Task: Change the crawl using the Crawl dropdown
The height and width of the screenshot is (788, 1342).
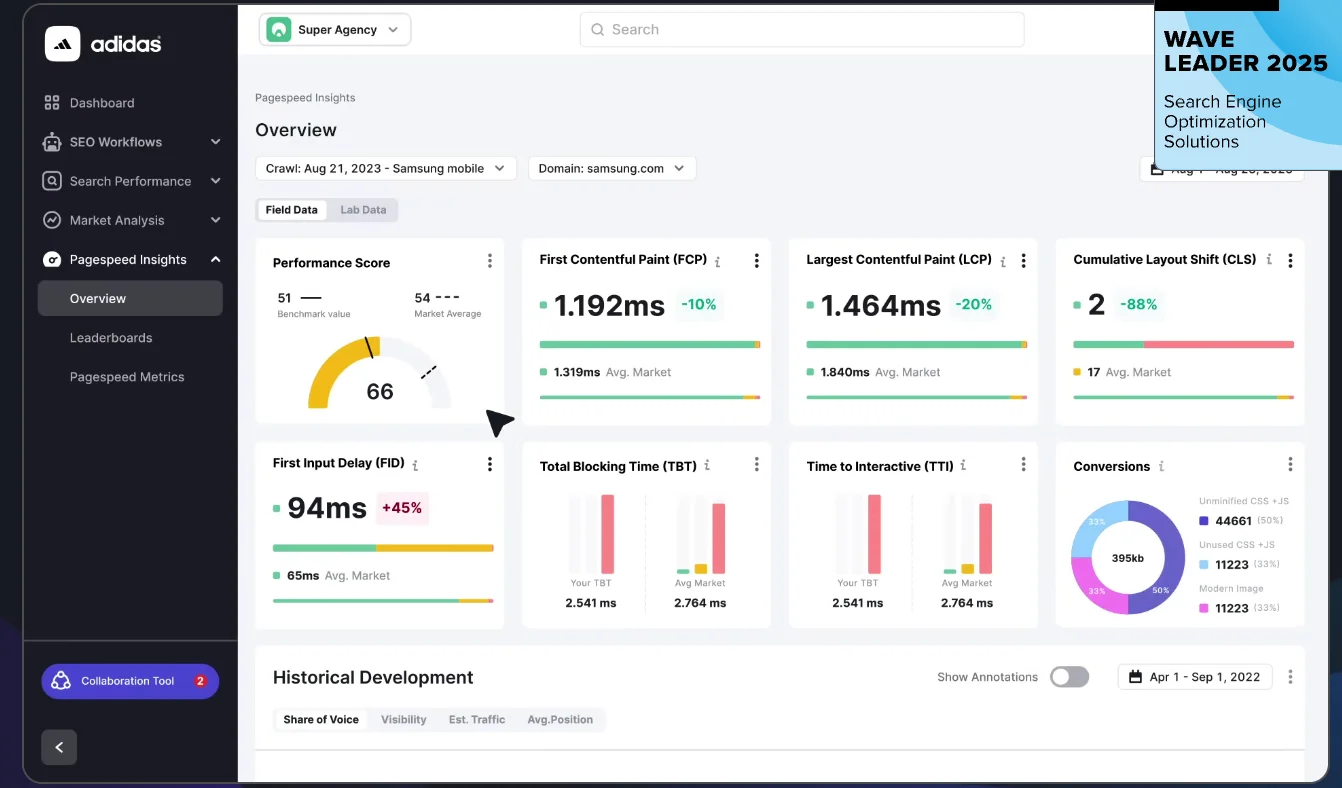Action: 386,168
